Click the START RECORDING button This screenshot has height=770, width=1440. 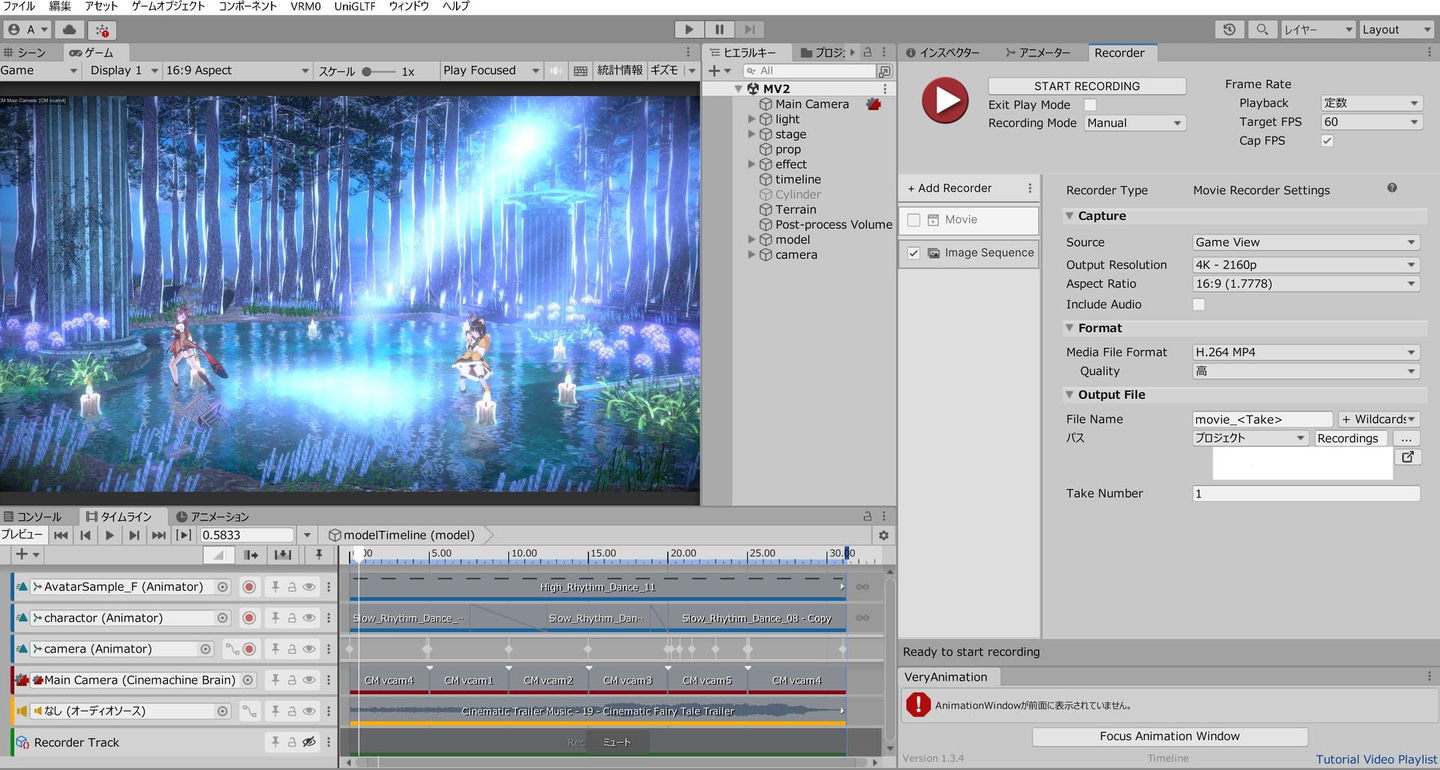pos(1087,86)
